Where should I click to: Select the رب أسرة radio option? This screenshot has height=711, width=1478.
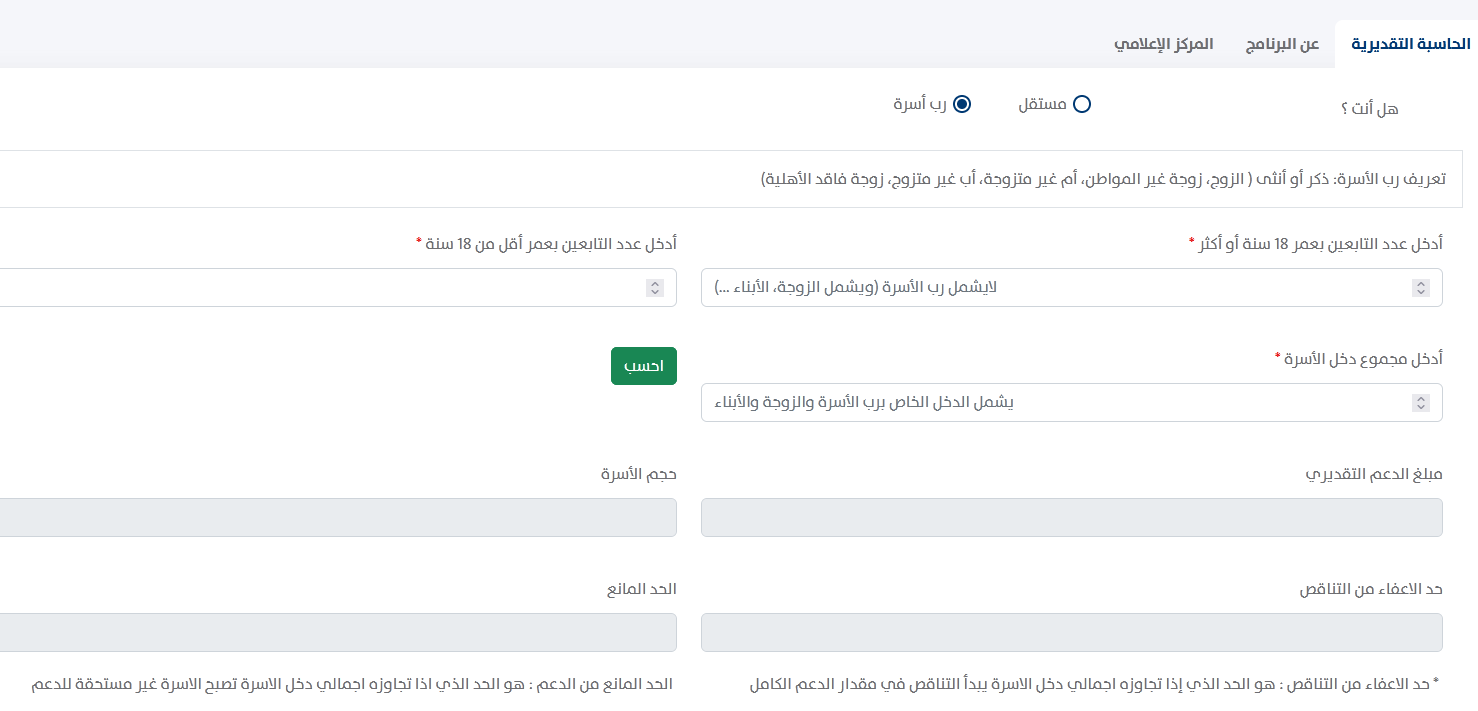pos(962,104)
